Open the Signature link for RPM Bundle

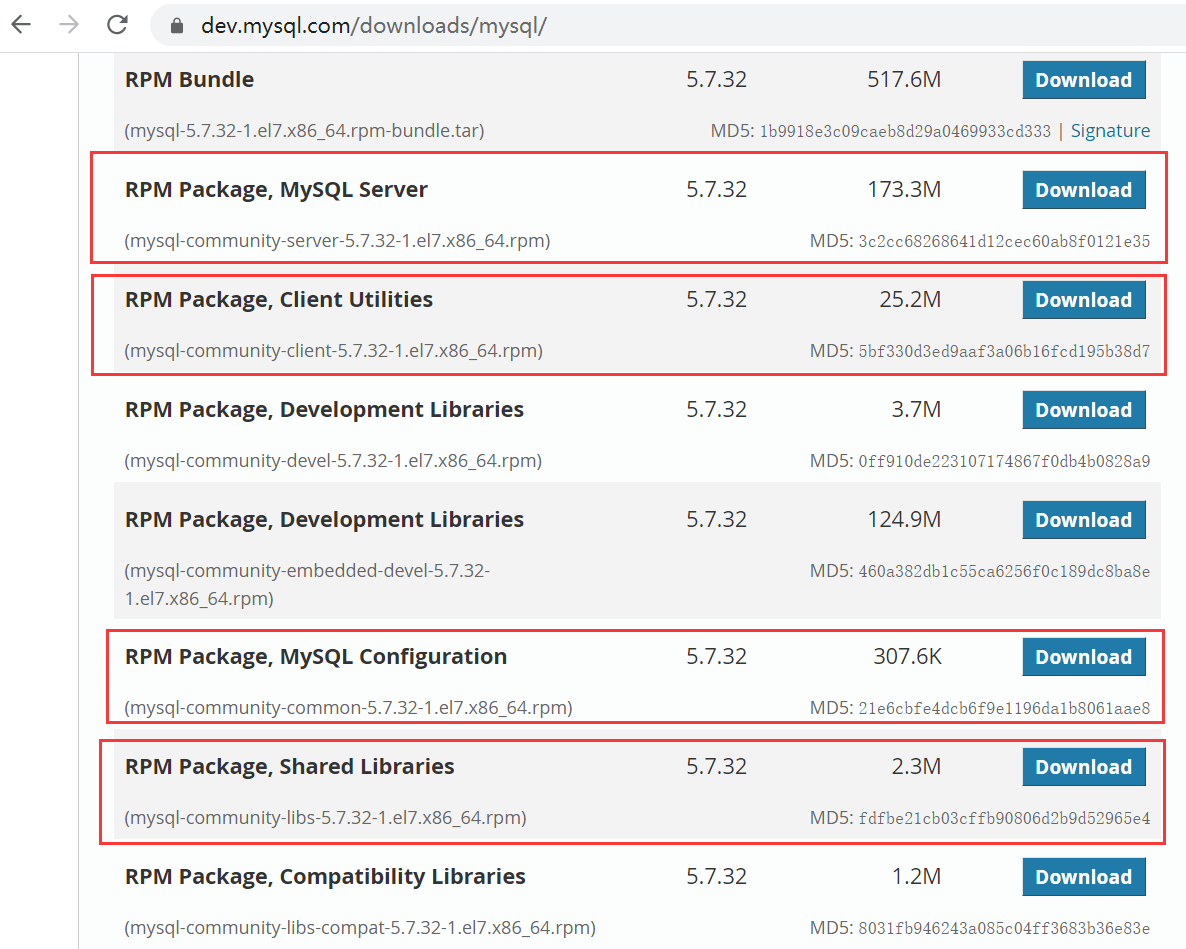[x=1110, y=130]
